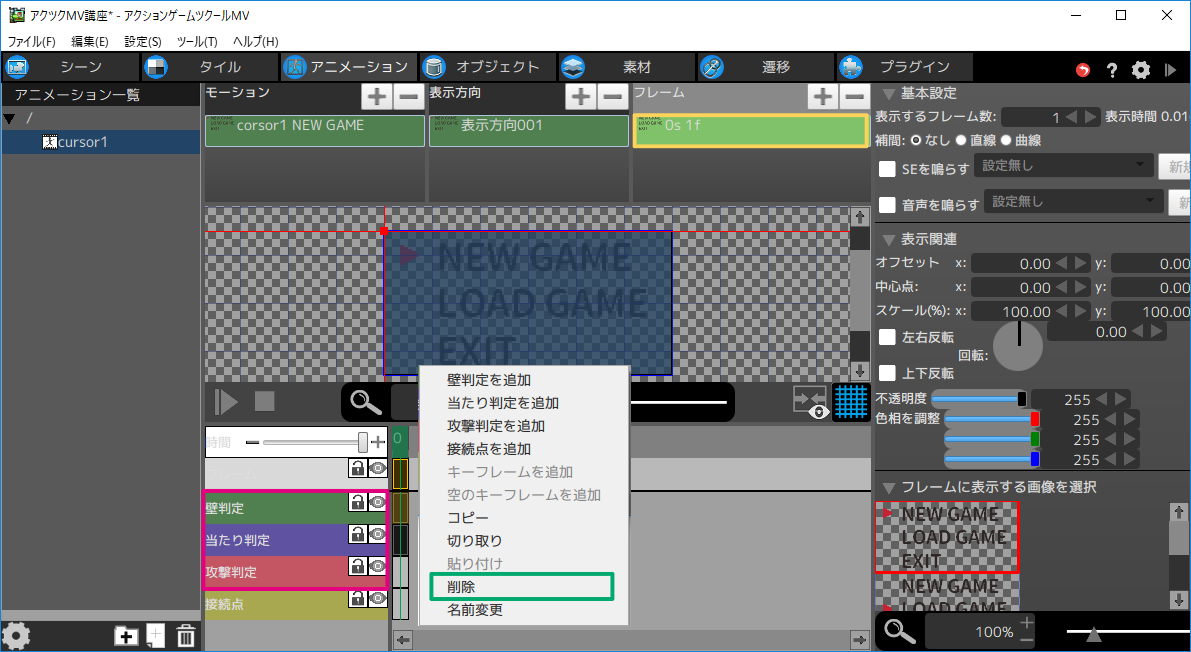Toggle lock on 壁判定 track
Viewport: 1191px width, 652px height.
[x=356, y=502]
